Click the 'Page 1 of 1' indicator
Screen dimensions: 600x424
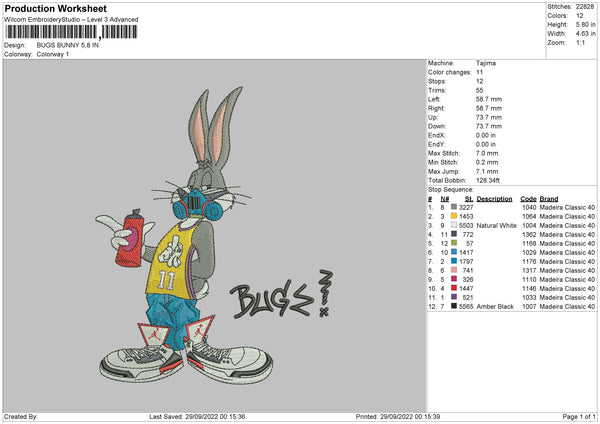pos(579,416)
